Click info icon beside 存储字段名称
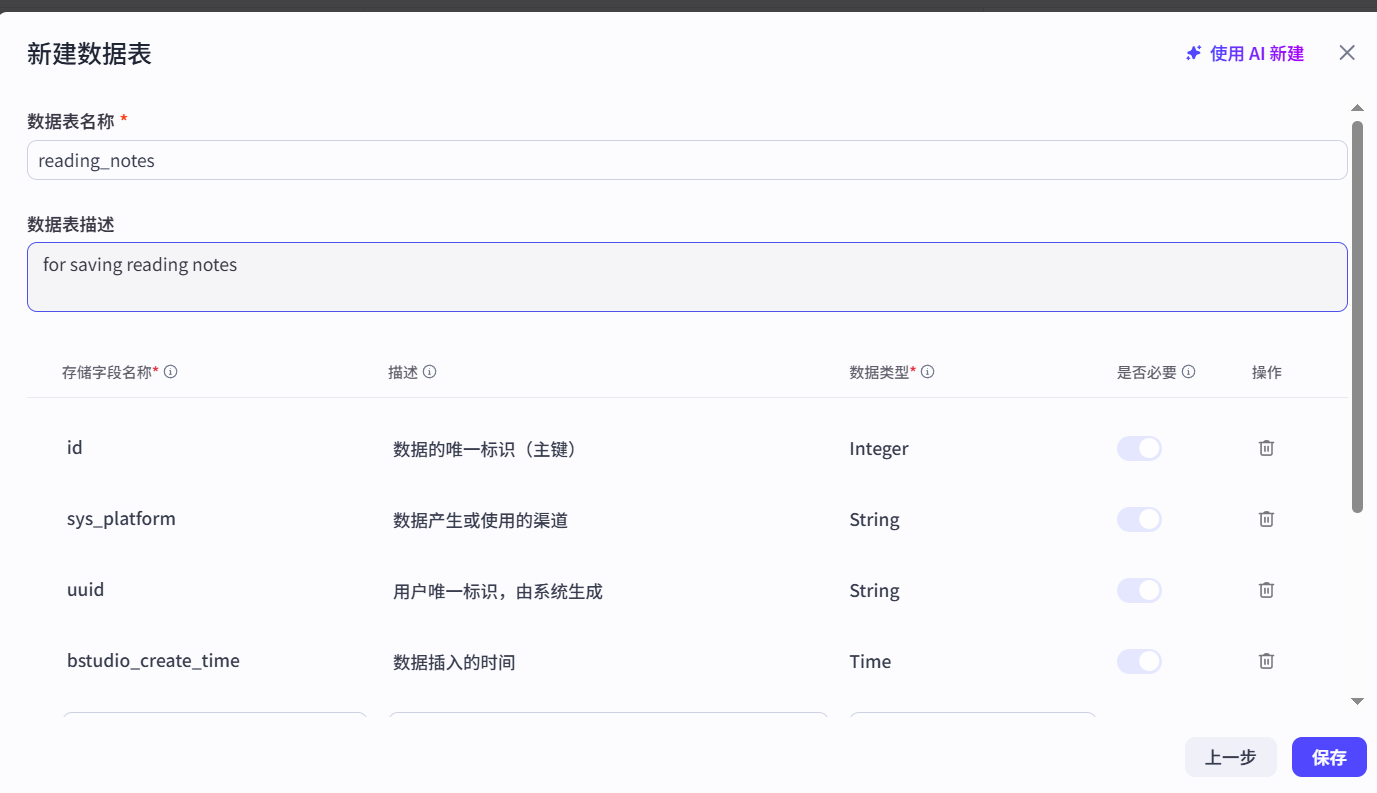The height and width of the screenshot is (793, 1377). click(171, 372)
